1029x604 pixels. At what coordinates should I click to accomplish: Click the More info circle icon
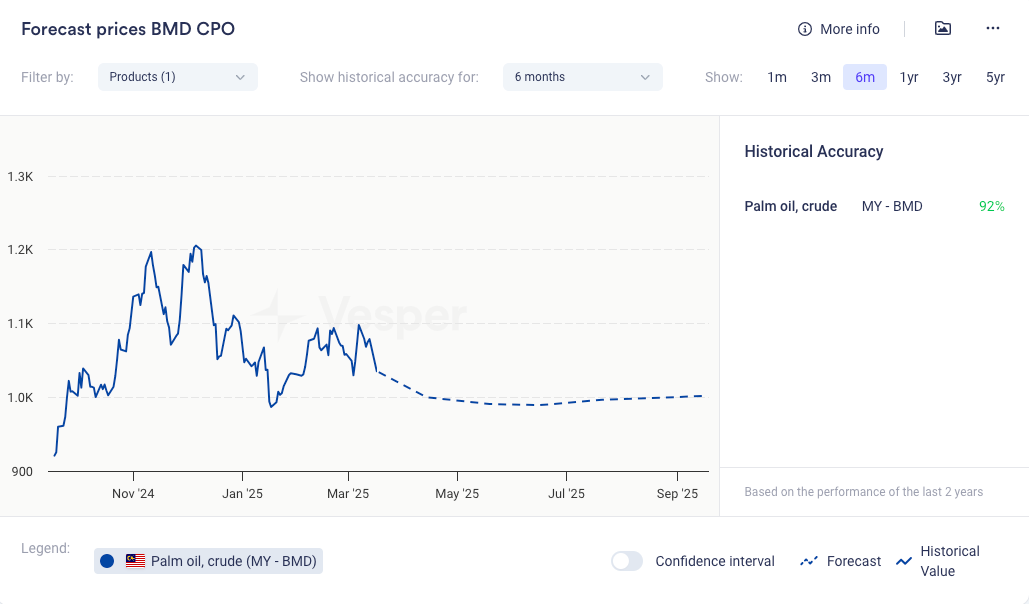804,29
